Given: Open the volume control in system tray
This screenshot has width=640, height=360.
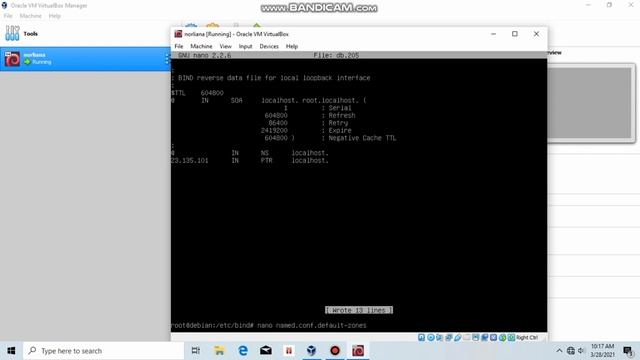Looking at the screenshot, I should pos(581,351).
